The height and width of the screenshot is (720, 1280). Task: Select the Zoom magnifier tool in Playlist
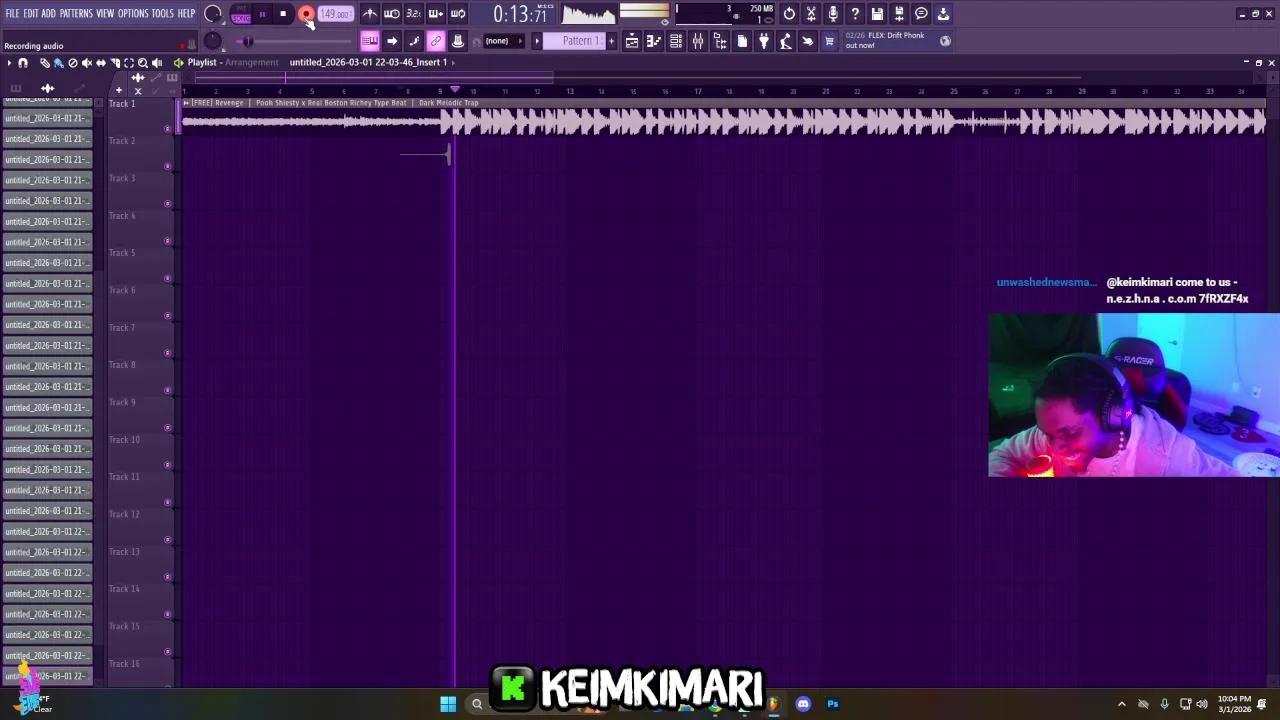coord(142,63)
